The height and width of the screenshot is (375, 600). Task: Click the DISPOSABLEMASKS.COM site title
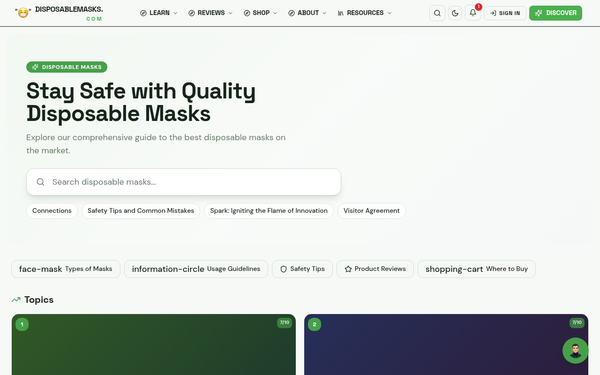[69, 13]
